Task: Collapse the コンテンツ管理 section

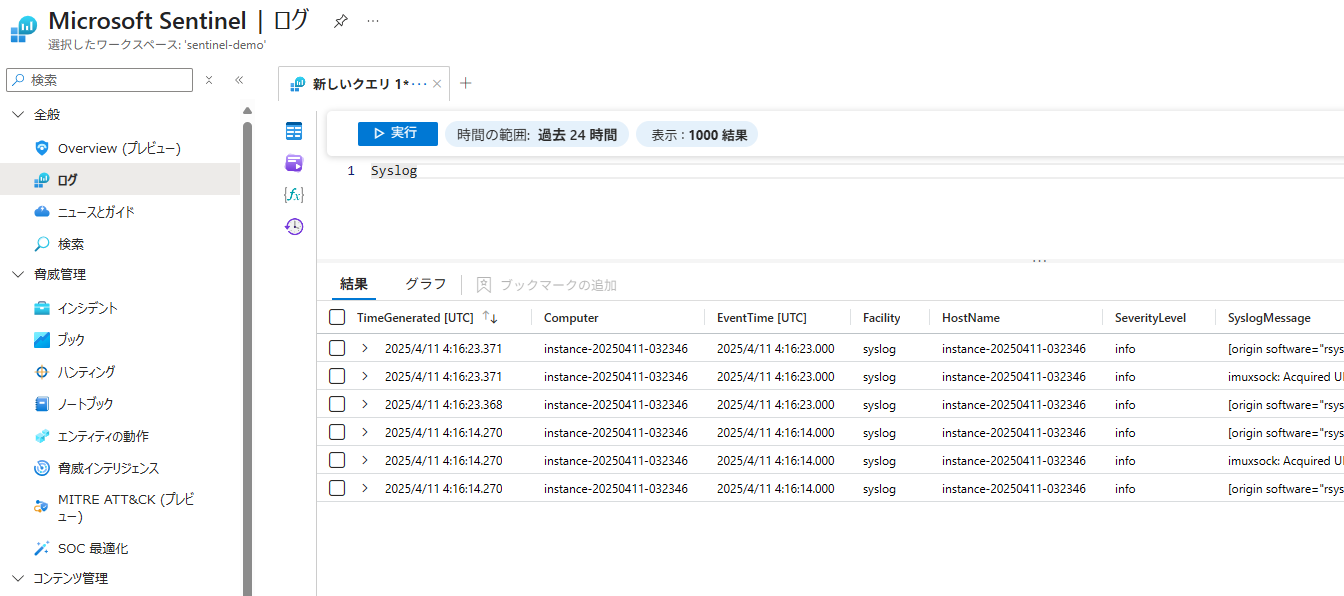Action: pos(17,578)
